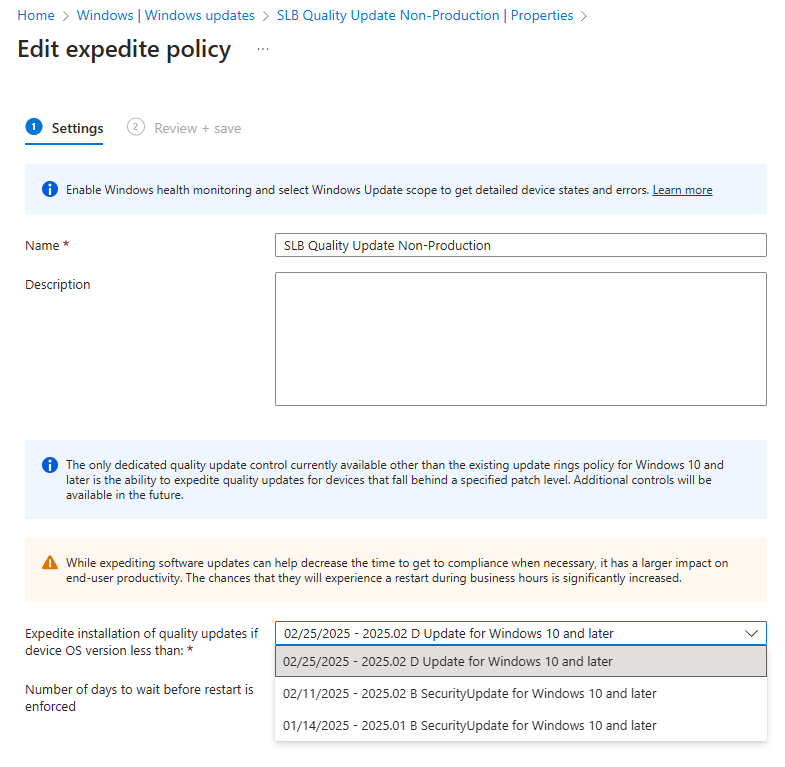This screenshot has height=767, width=785.
Task: Go to Home breadcrumb
Action: point(36,16)
